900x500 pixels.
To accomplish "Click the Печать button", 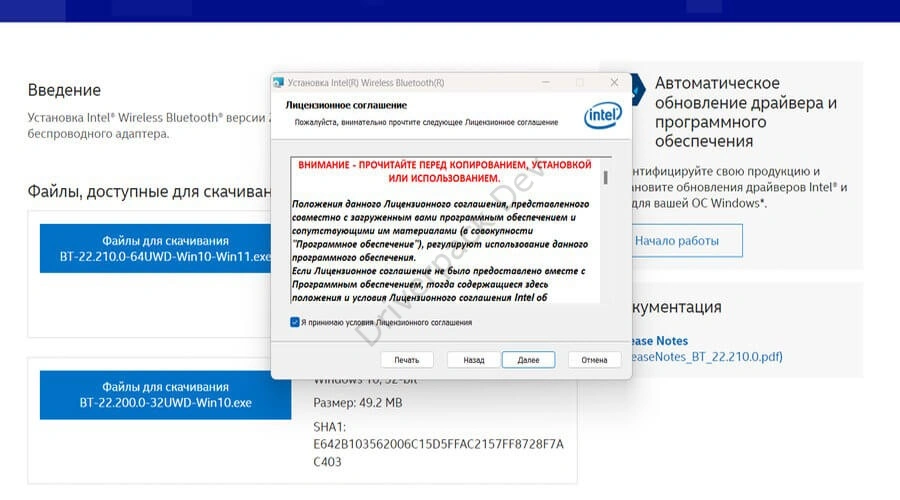I will point(406,360).
